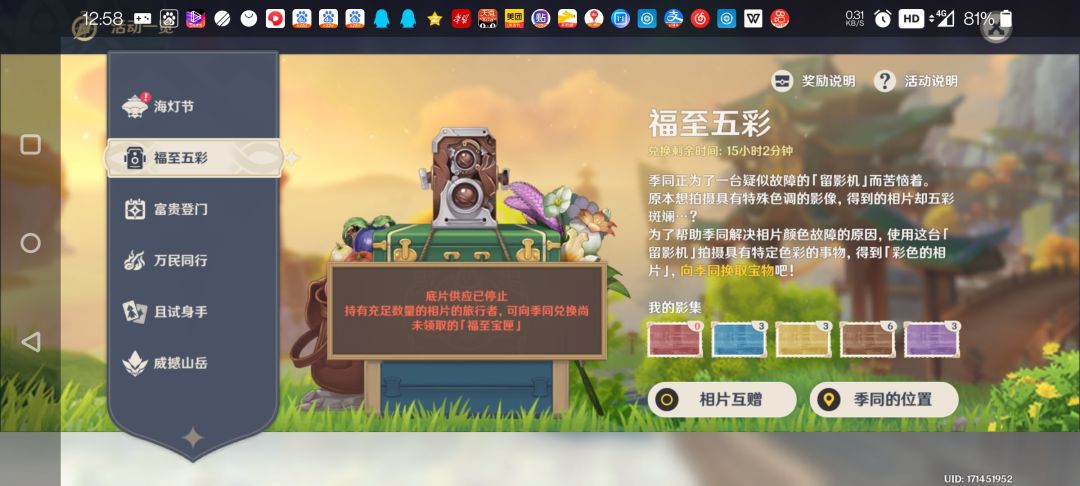The image size is (1080, 486).
Task: Tap the HD call status indicator
Action: [x=911, y=19]
